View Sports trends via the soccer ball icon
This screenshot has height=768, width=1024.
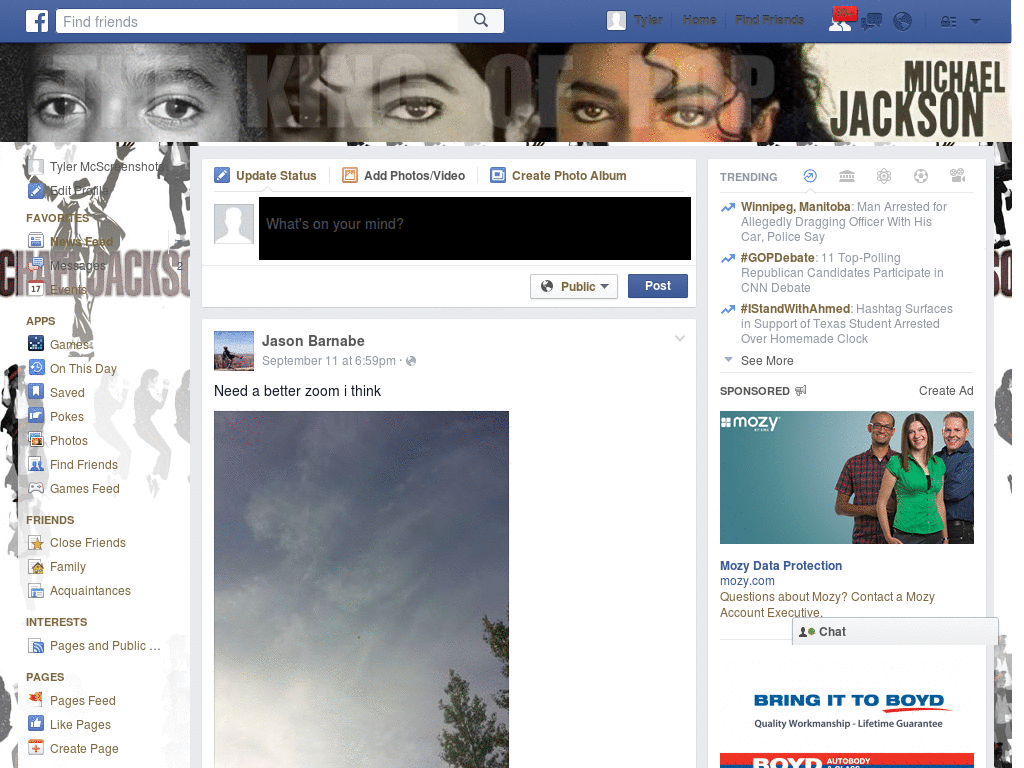[920, 176]
